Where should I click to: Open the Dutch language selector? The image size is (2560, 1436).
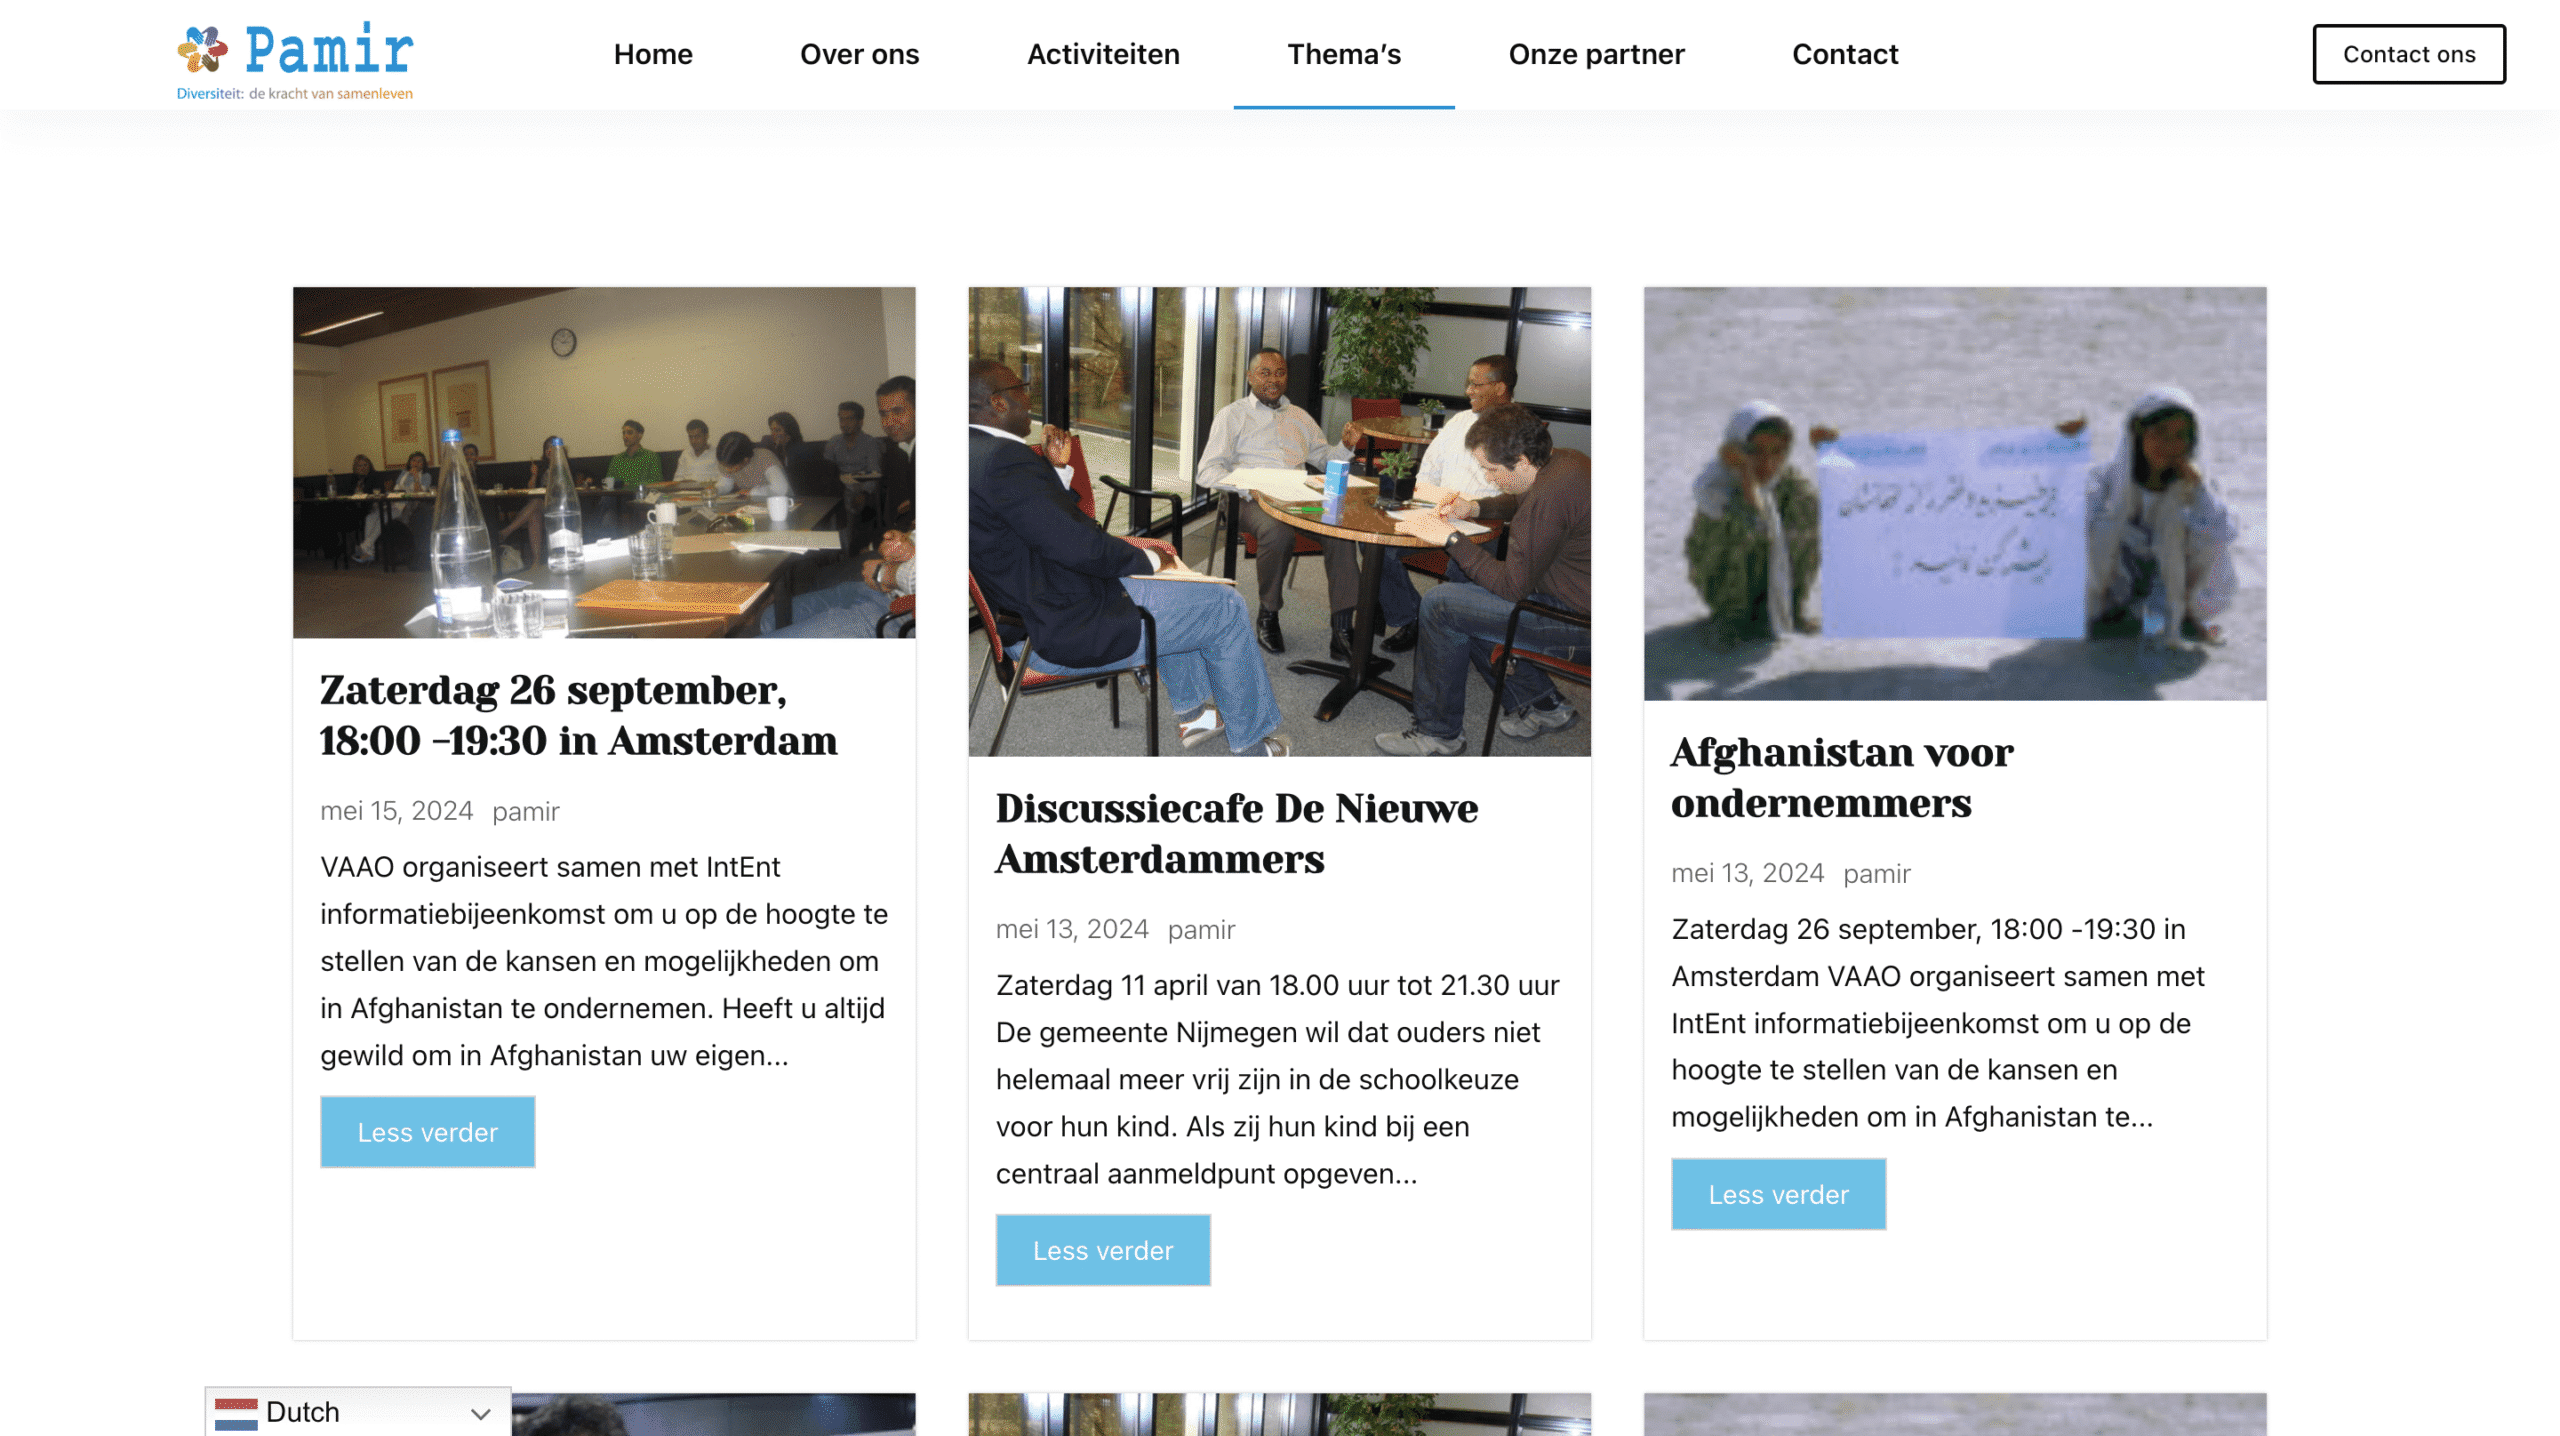tap(358, 1412)
